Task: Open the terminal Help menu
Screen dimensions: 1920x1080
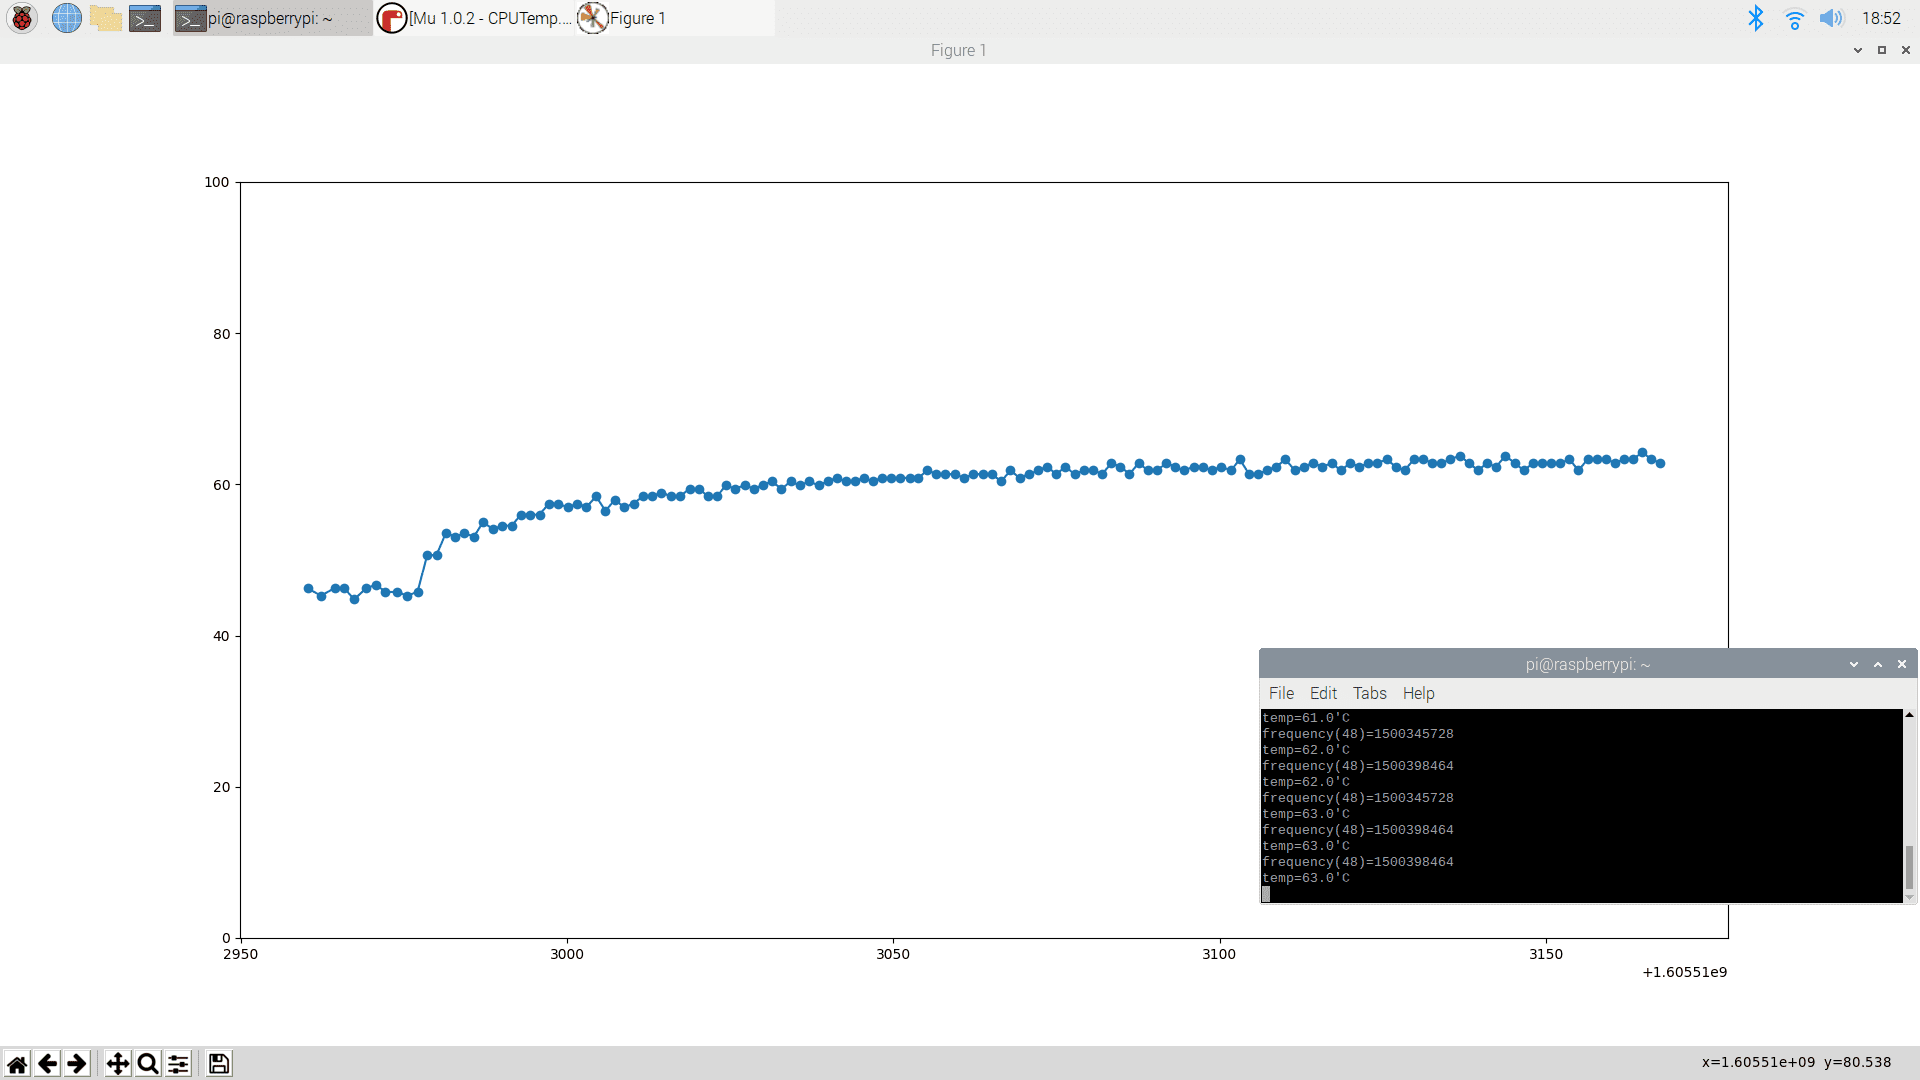Action: [1418, 693]
